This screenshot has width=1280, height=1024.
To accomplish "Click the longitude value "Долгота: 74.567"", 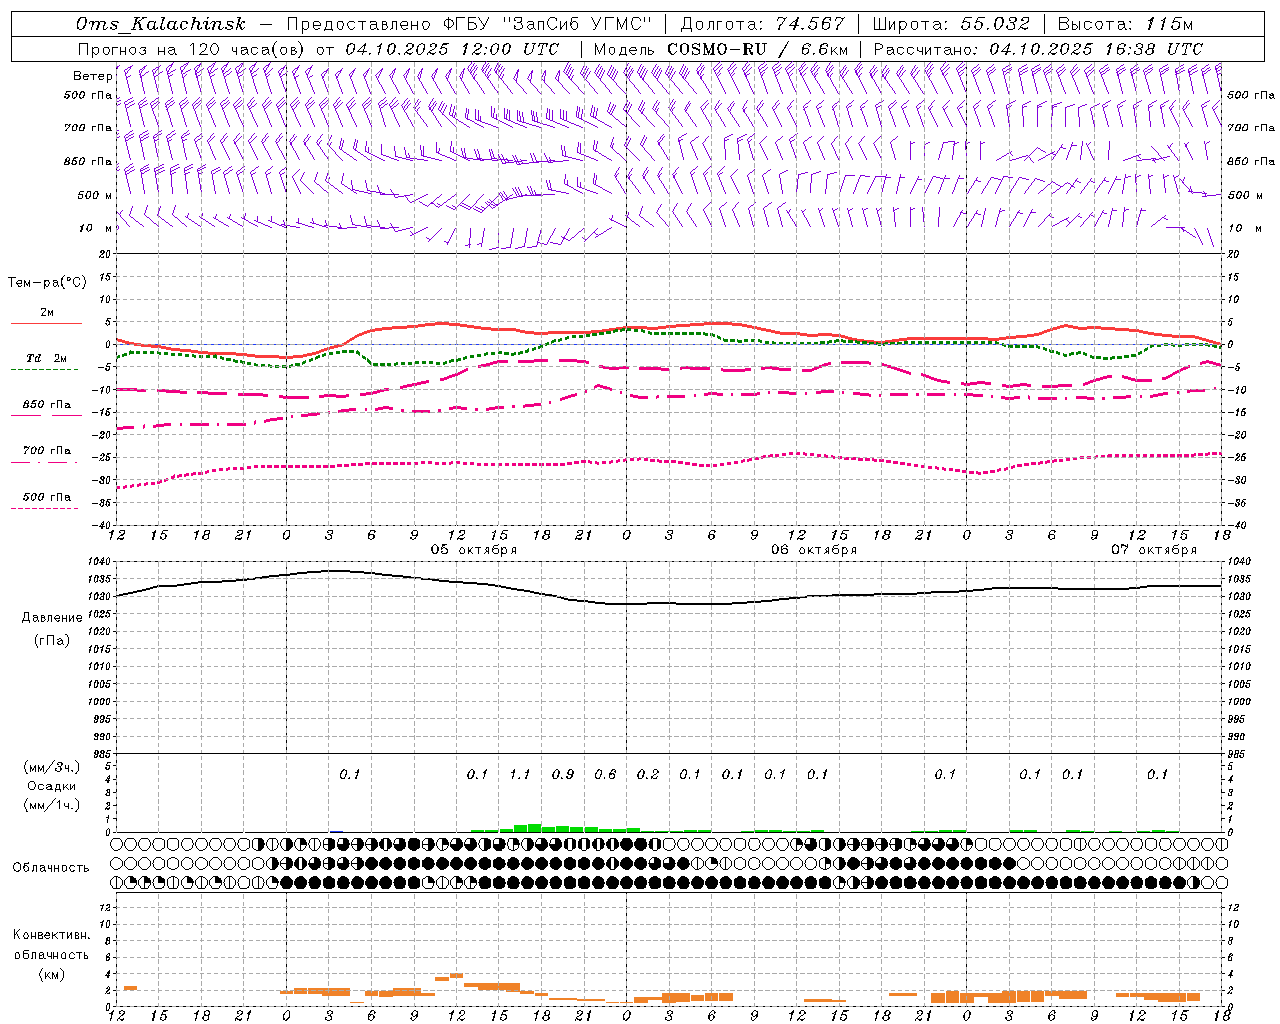I will 763,24.
